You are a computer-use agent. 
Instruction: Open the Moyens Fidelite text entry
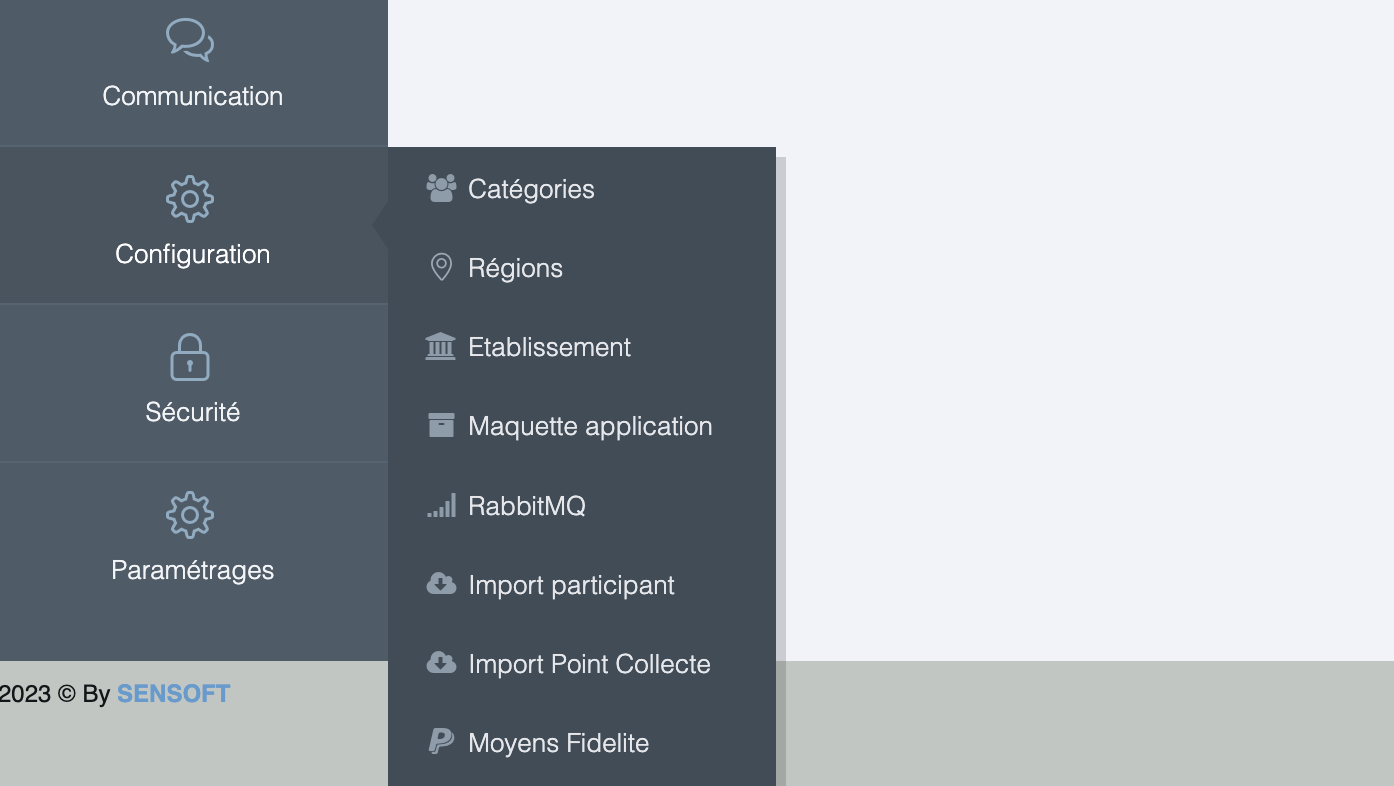558,743
